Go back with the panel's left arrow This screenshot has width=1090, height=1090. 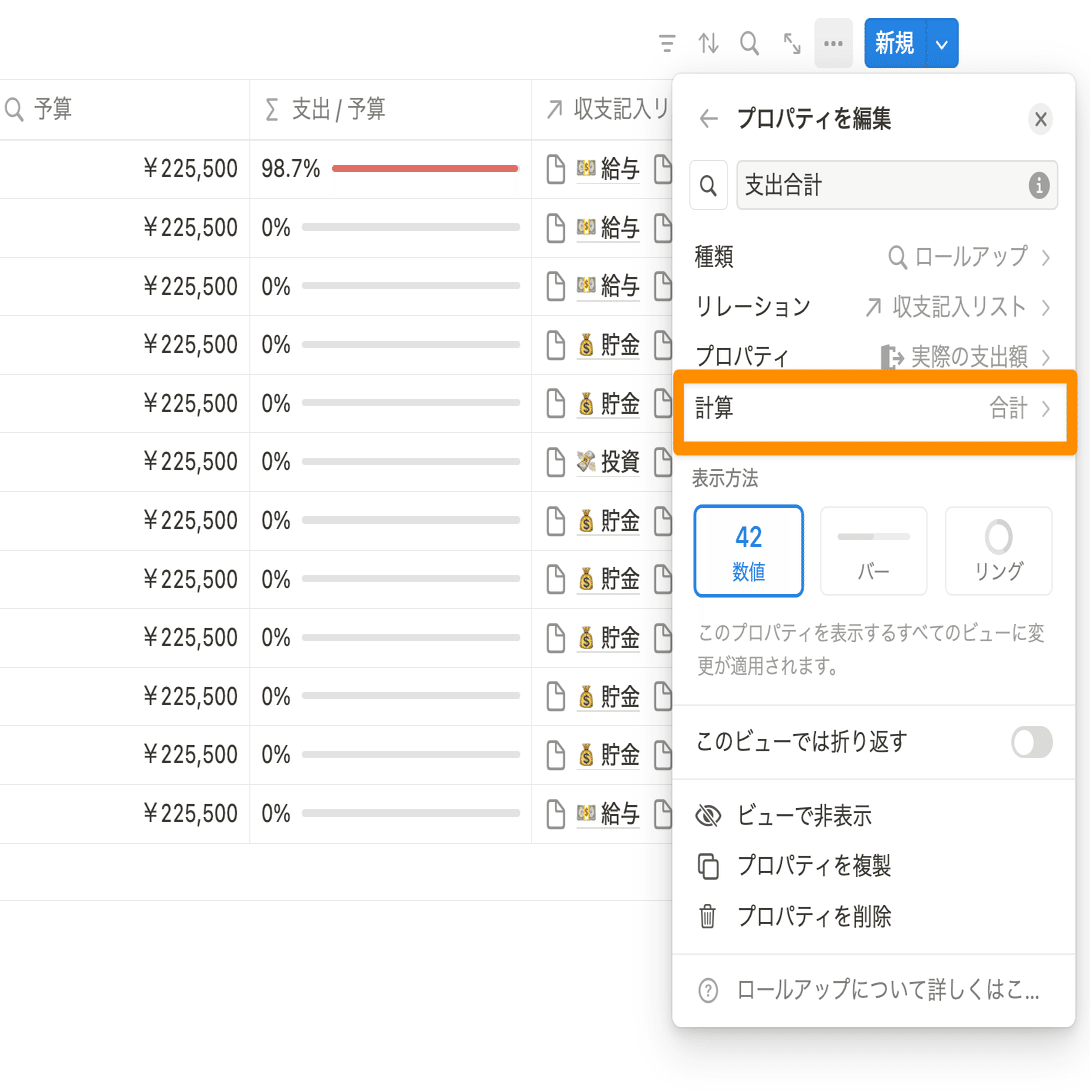tap(708, 119)
